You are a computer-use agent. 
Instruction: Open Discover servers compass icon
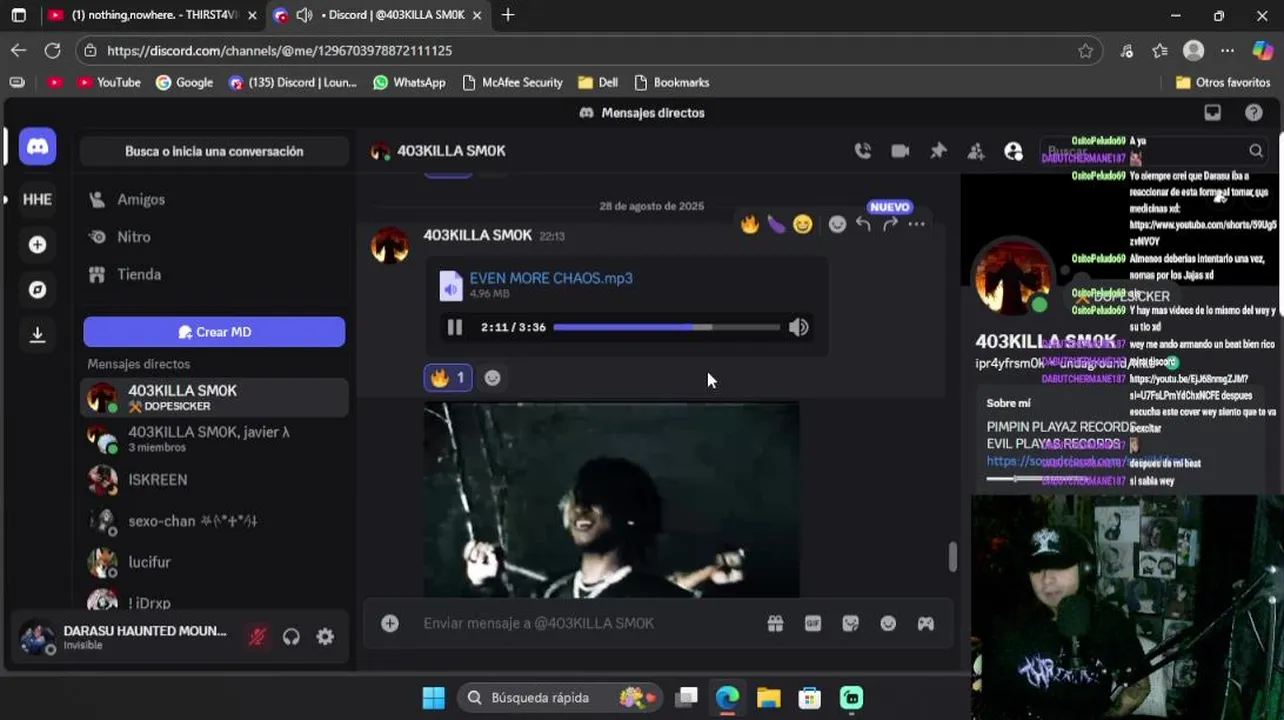(x=37, y=290)
